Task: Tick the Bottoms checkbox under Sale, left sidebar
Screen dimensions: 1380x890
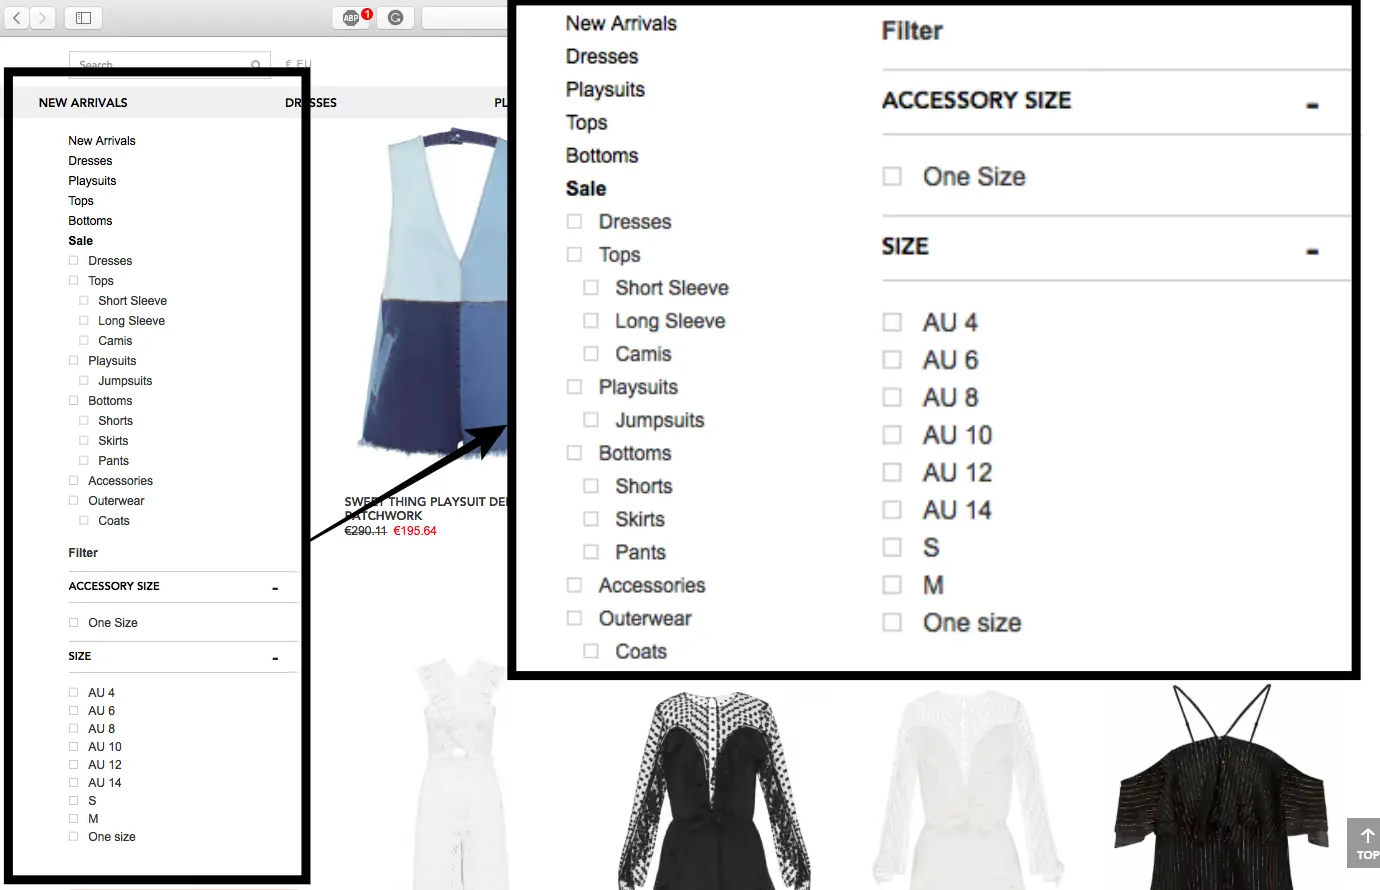Action: 73,401
